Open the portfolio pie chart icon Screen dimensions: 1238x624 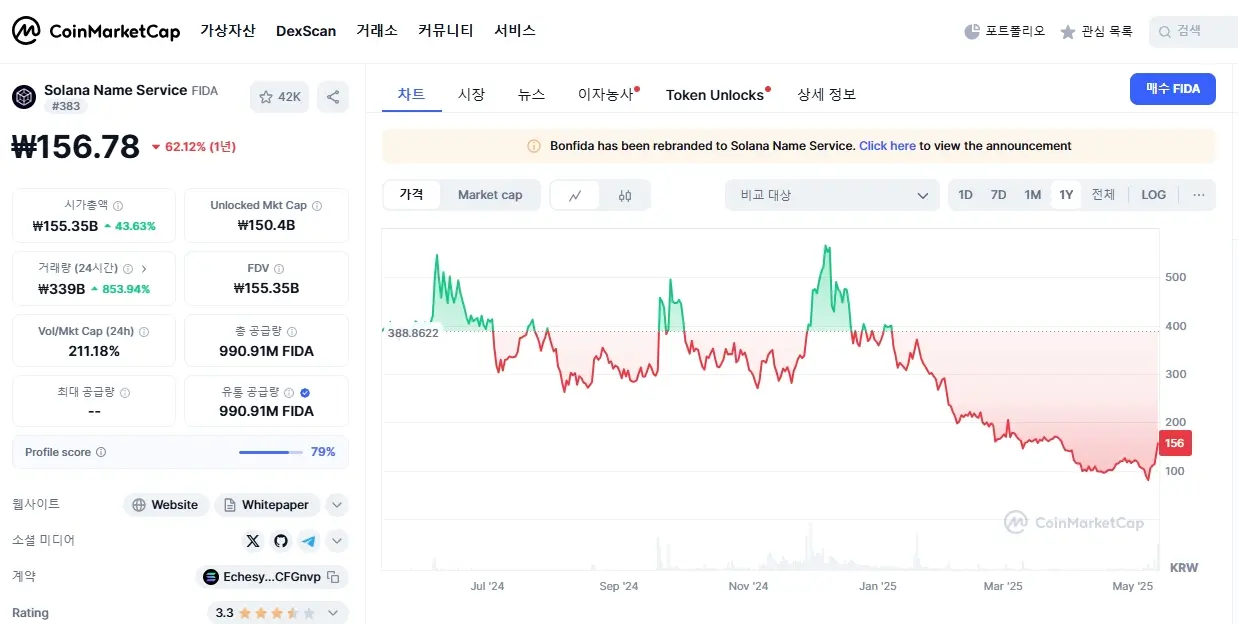(x=972, y=32)
